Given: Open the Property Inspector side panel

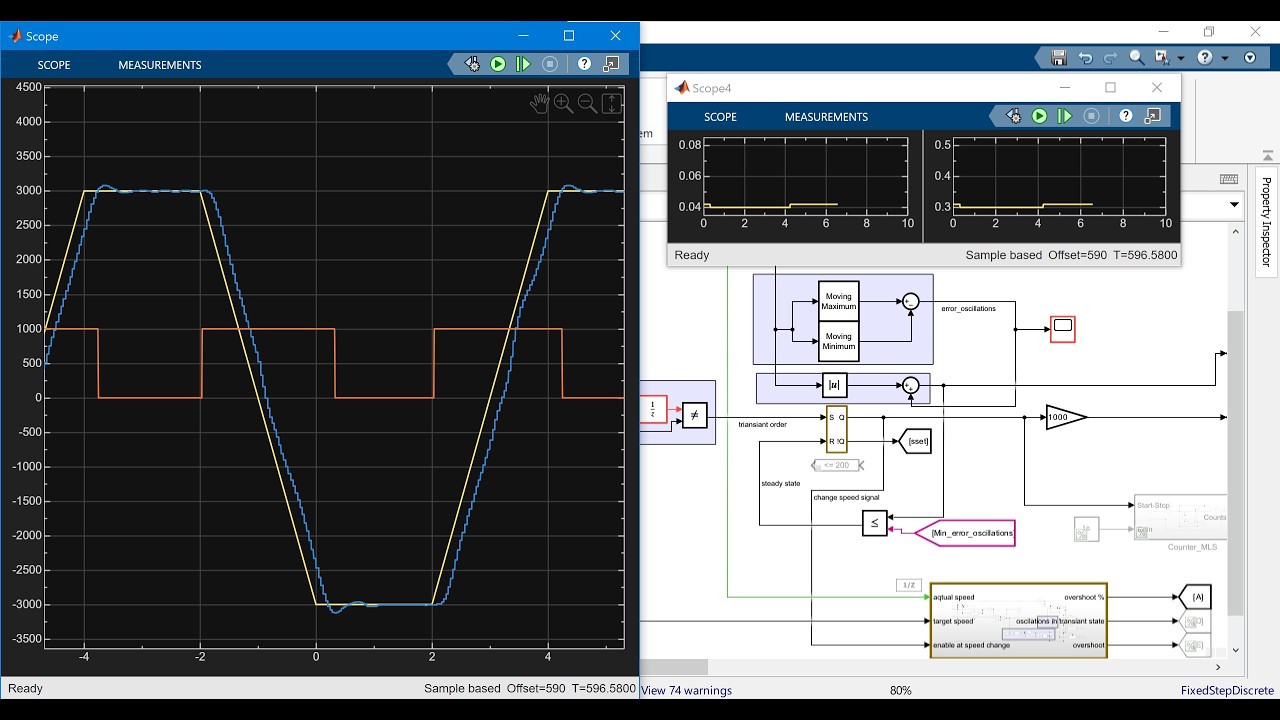Looking at the screenshot, I should [x=1266, y=222].
